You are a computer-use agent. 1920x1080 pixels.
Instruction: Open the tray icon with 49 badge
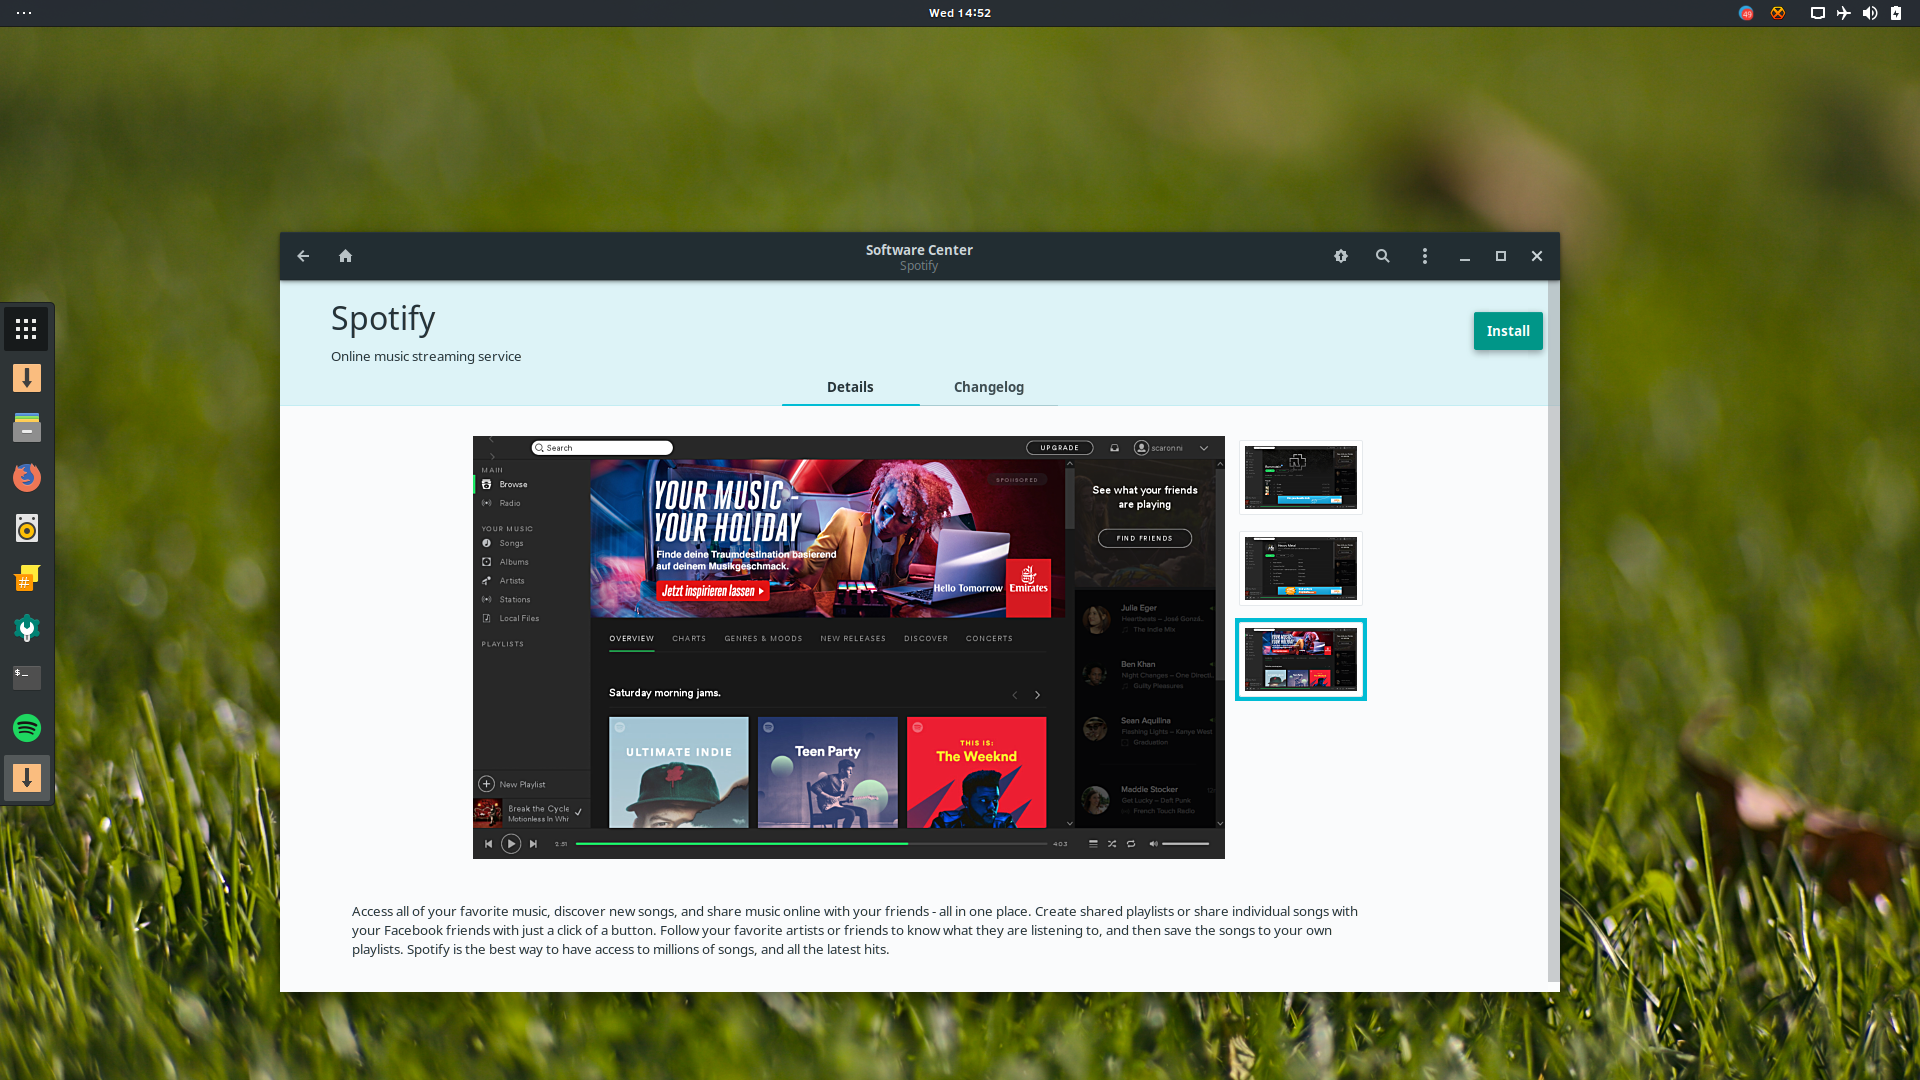point(1746,13)
